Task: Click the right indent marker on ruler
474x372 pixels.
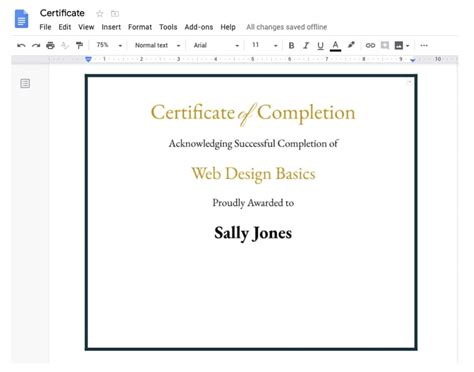Action: click(x=413, y=60)
